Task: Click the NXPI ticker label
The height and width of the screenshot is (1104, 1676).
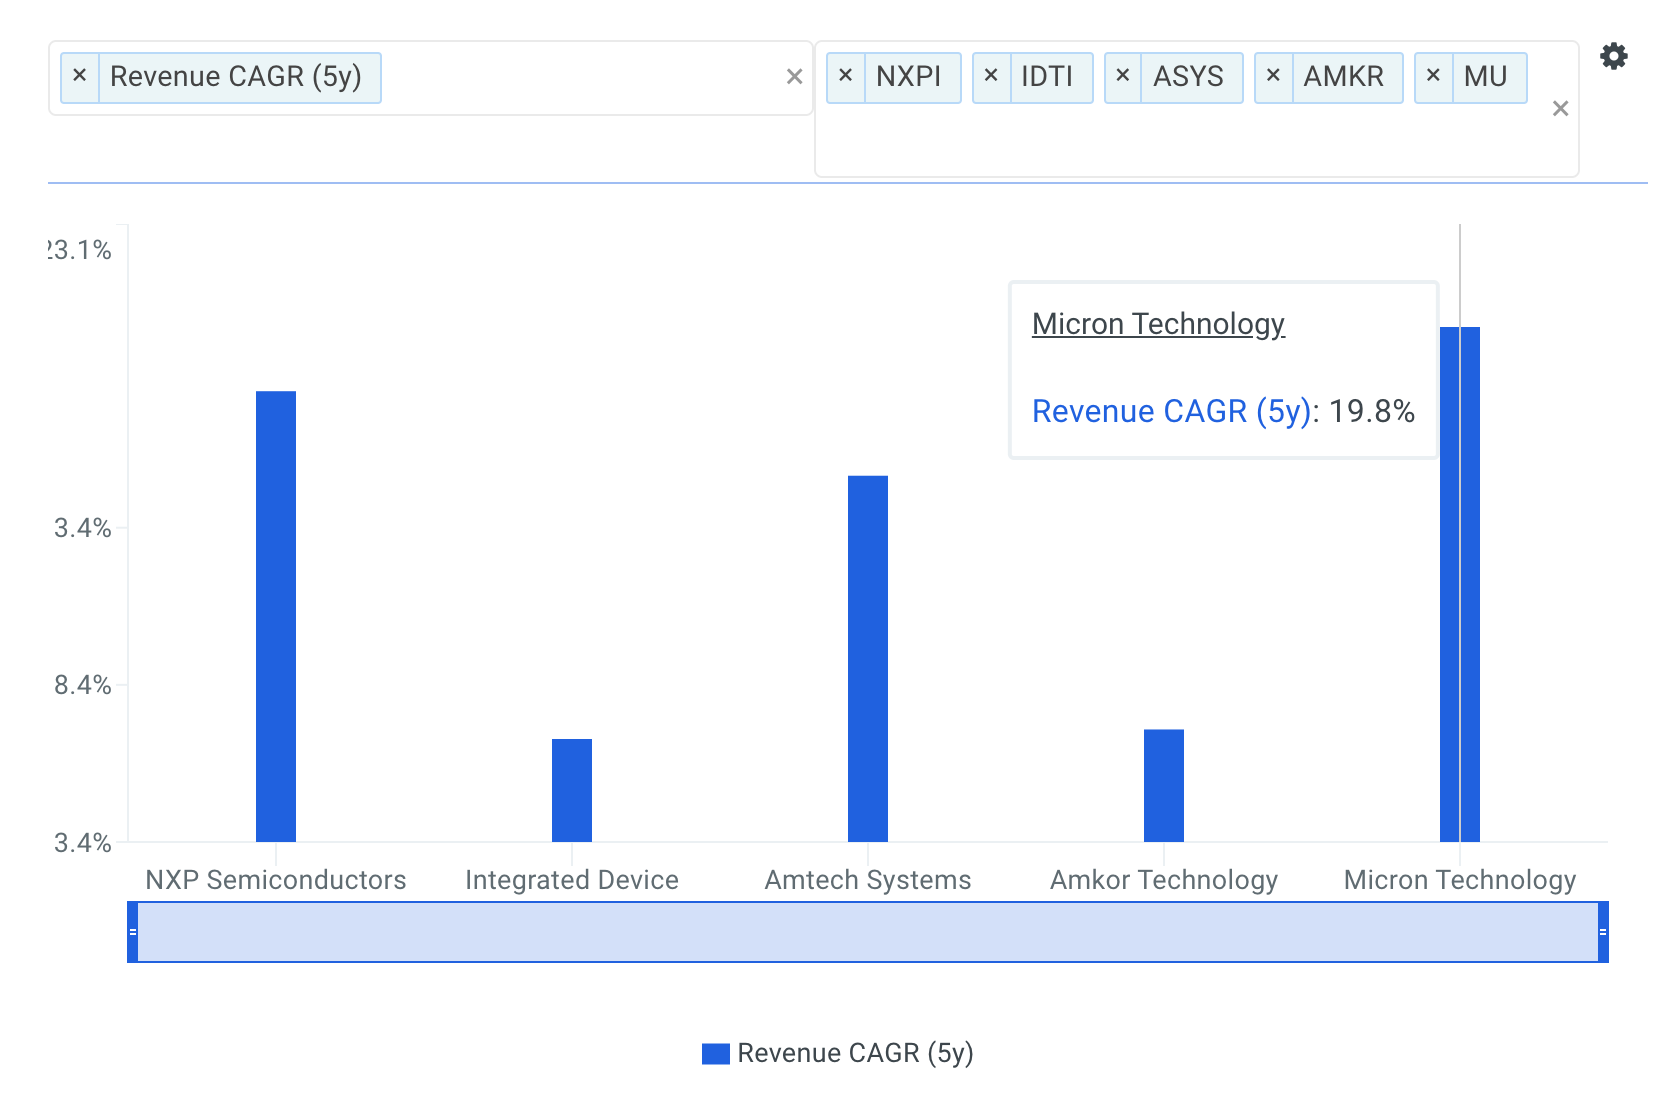Action: (908, 77)
